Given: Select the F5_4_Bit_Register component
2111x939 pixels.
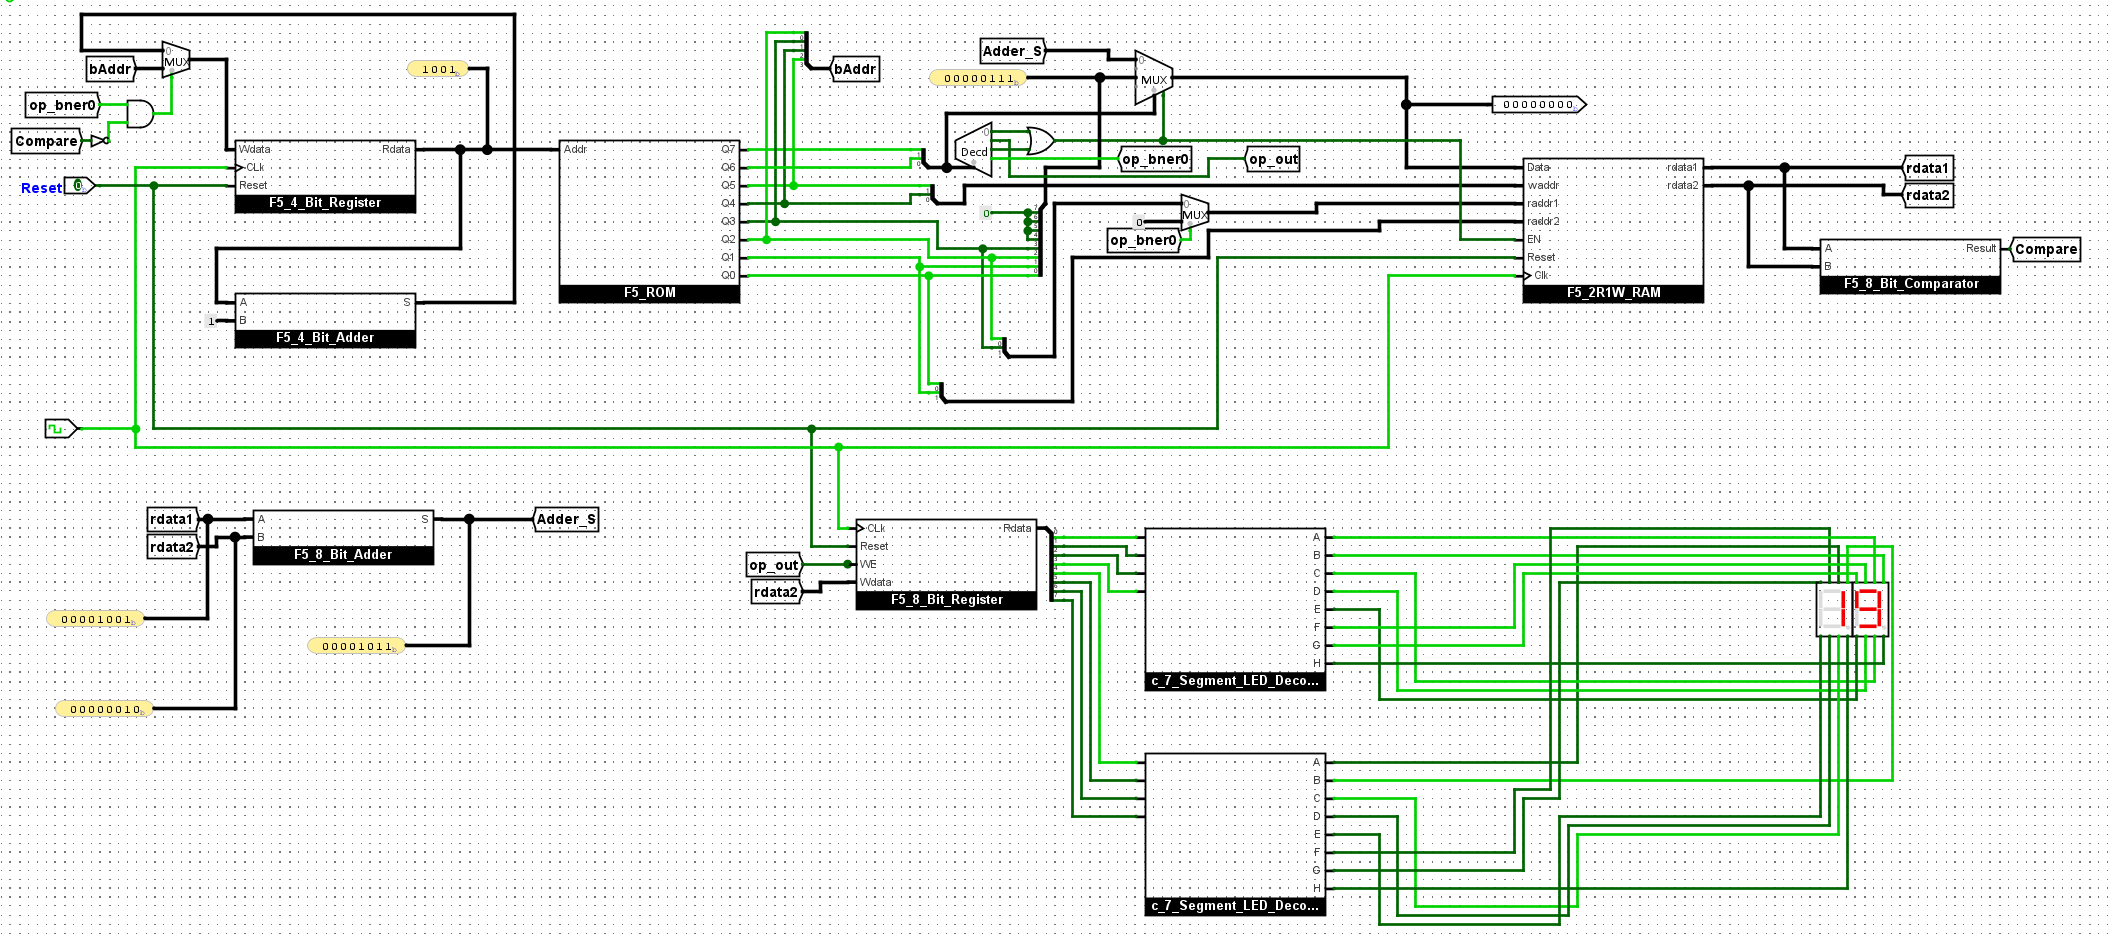Looking at the screenshot, I should (325, 176).
